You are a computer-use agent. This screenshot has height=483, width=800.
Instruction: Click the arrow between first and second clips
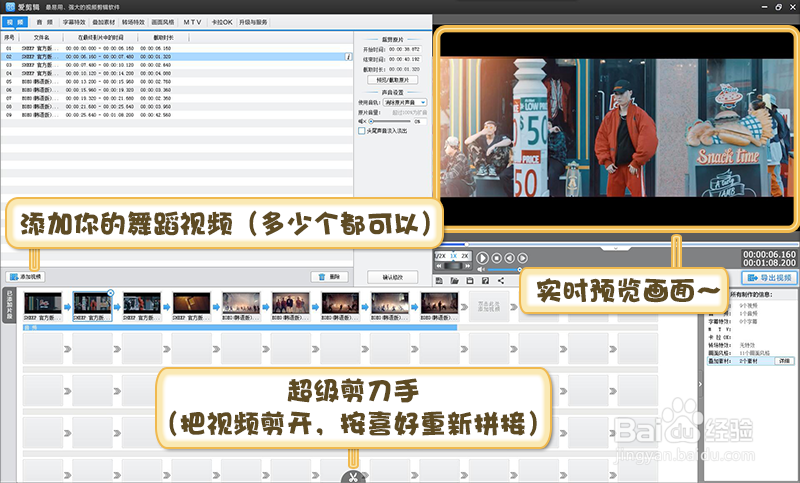[67, 307]
